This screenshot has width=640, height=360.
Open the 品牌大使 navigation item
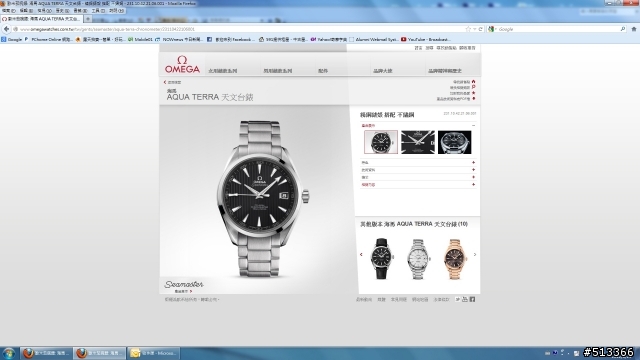[382, 71]
